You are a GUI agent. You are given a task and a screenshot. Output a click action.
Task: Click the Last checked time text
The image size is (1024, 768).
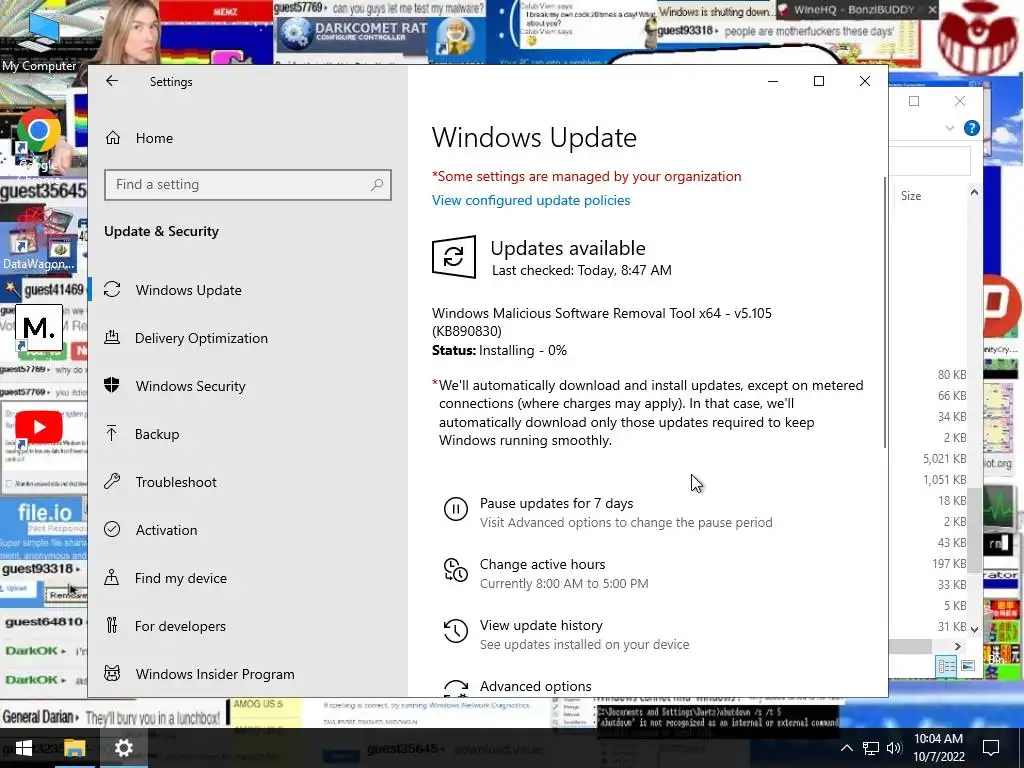point(582,270)
